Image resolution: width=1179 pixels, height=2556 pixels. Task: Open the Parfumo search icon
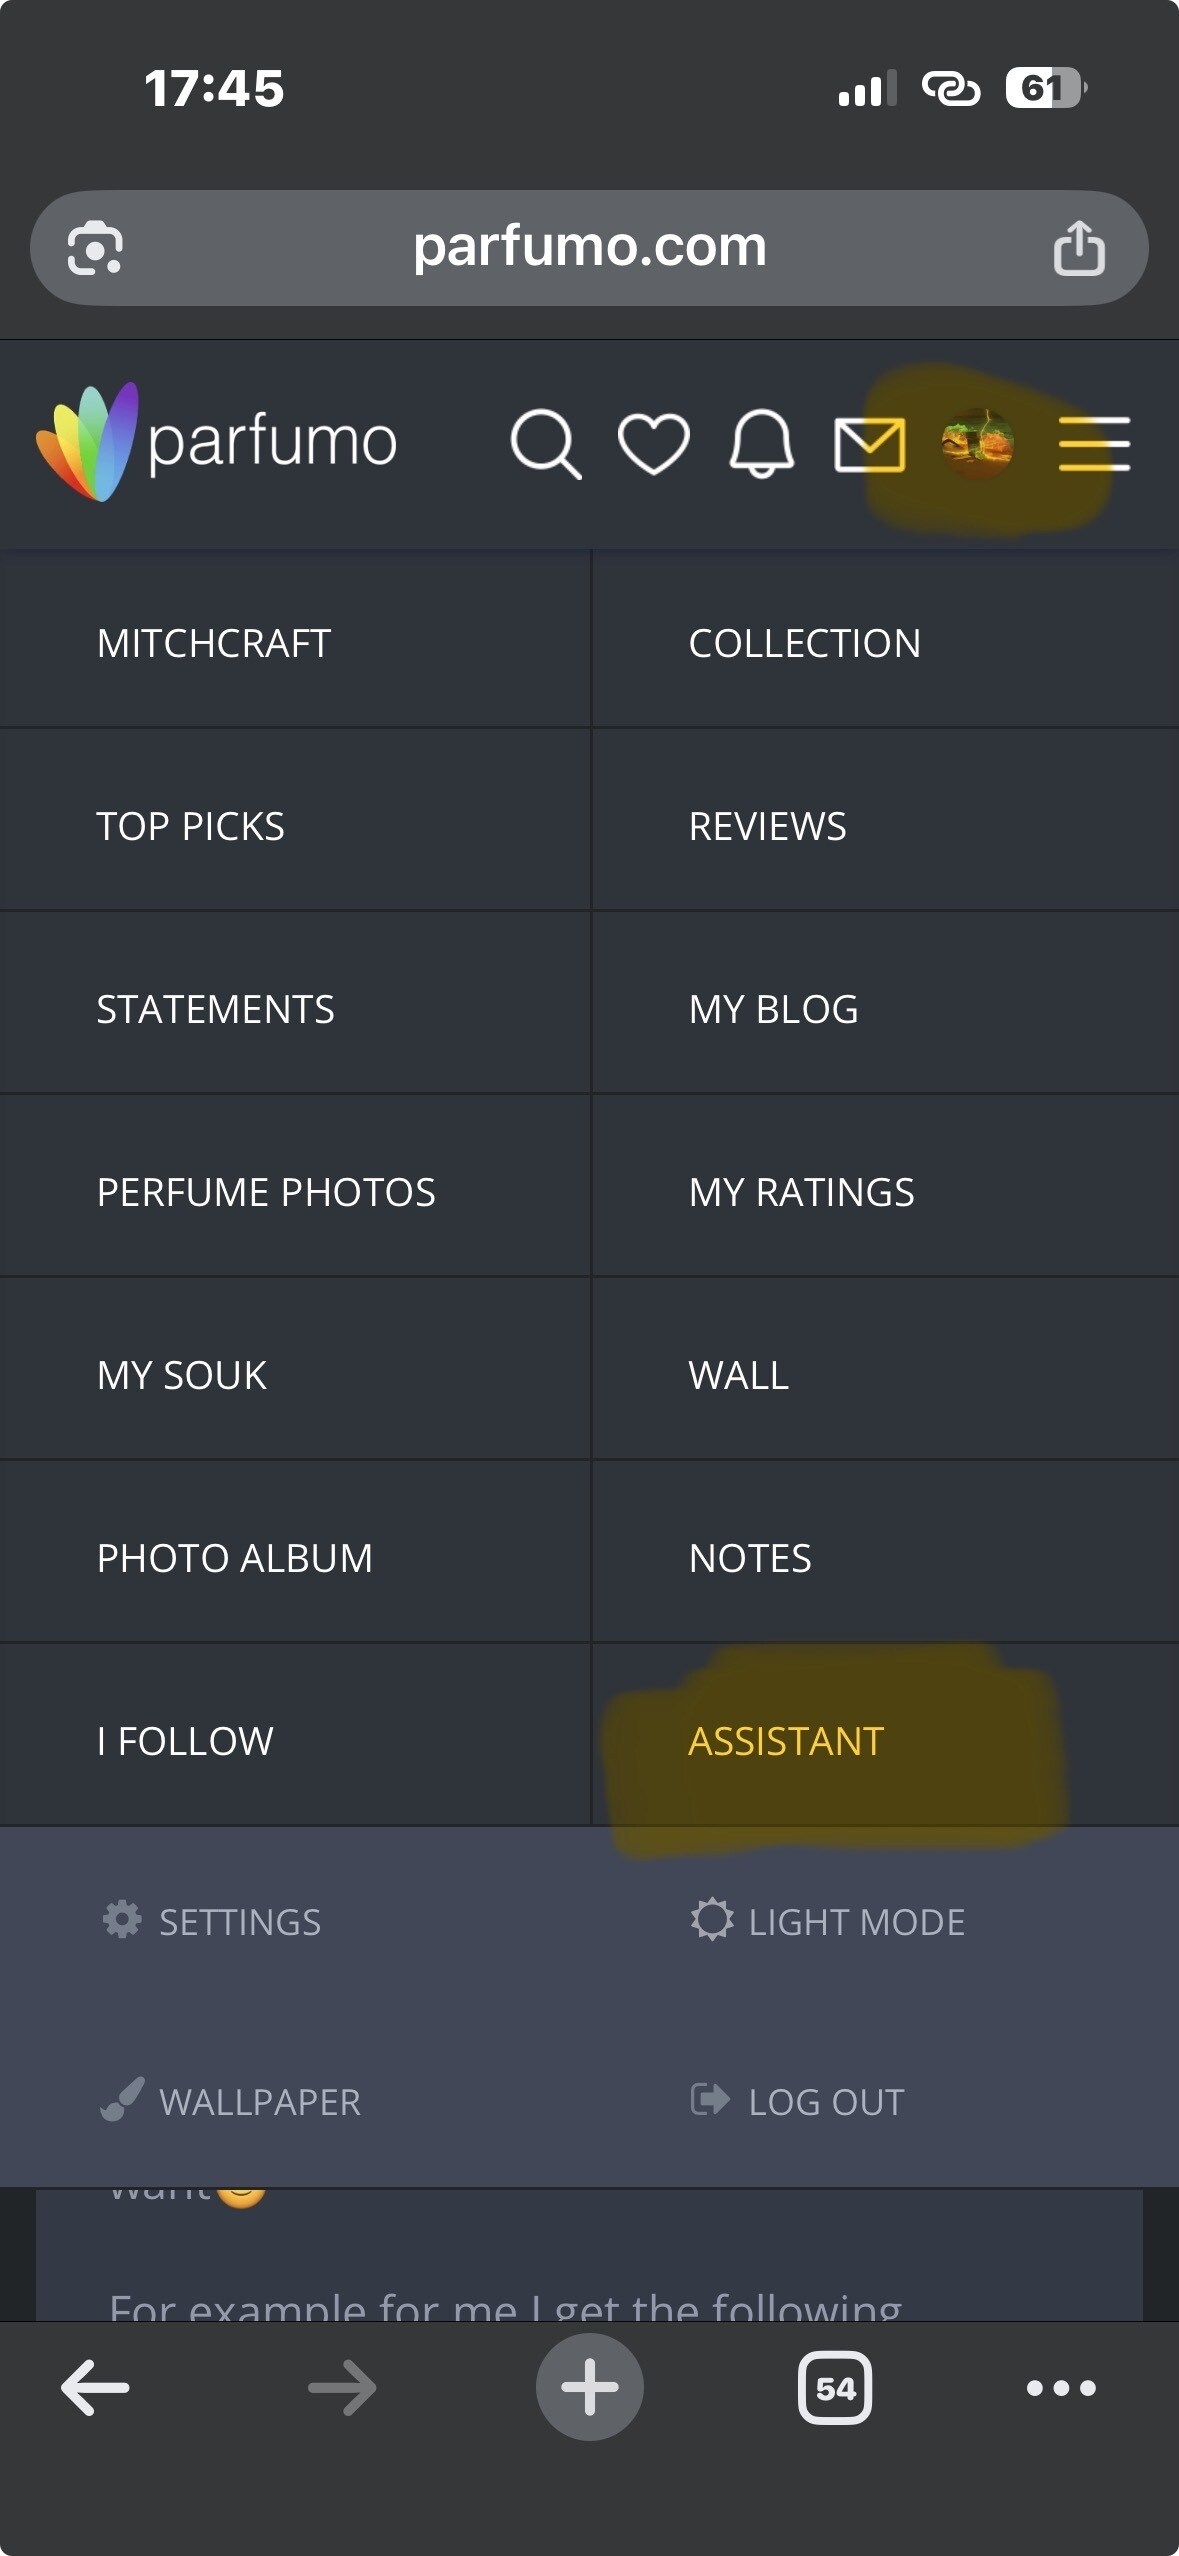545,443
